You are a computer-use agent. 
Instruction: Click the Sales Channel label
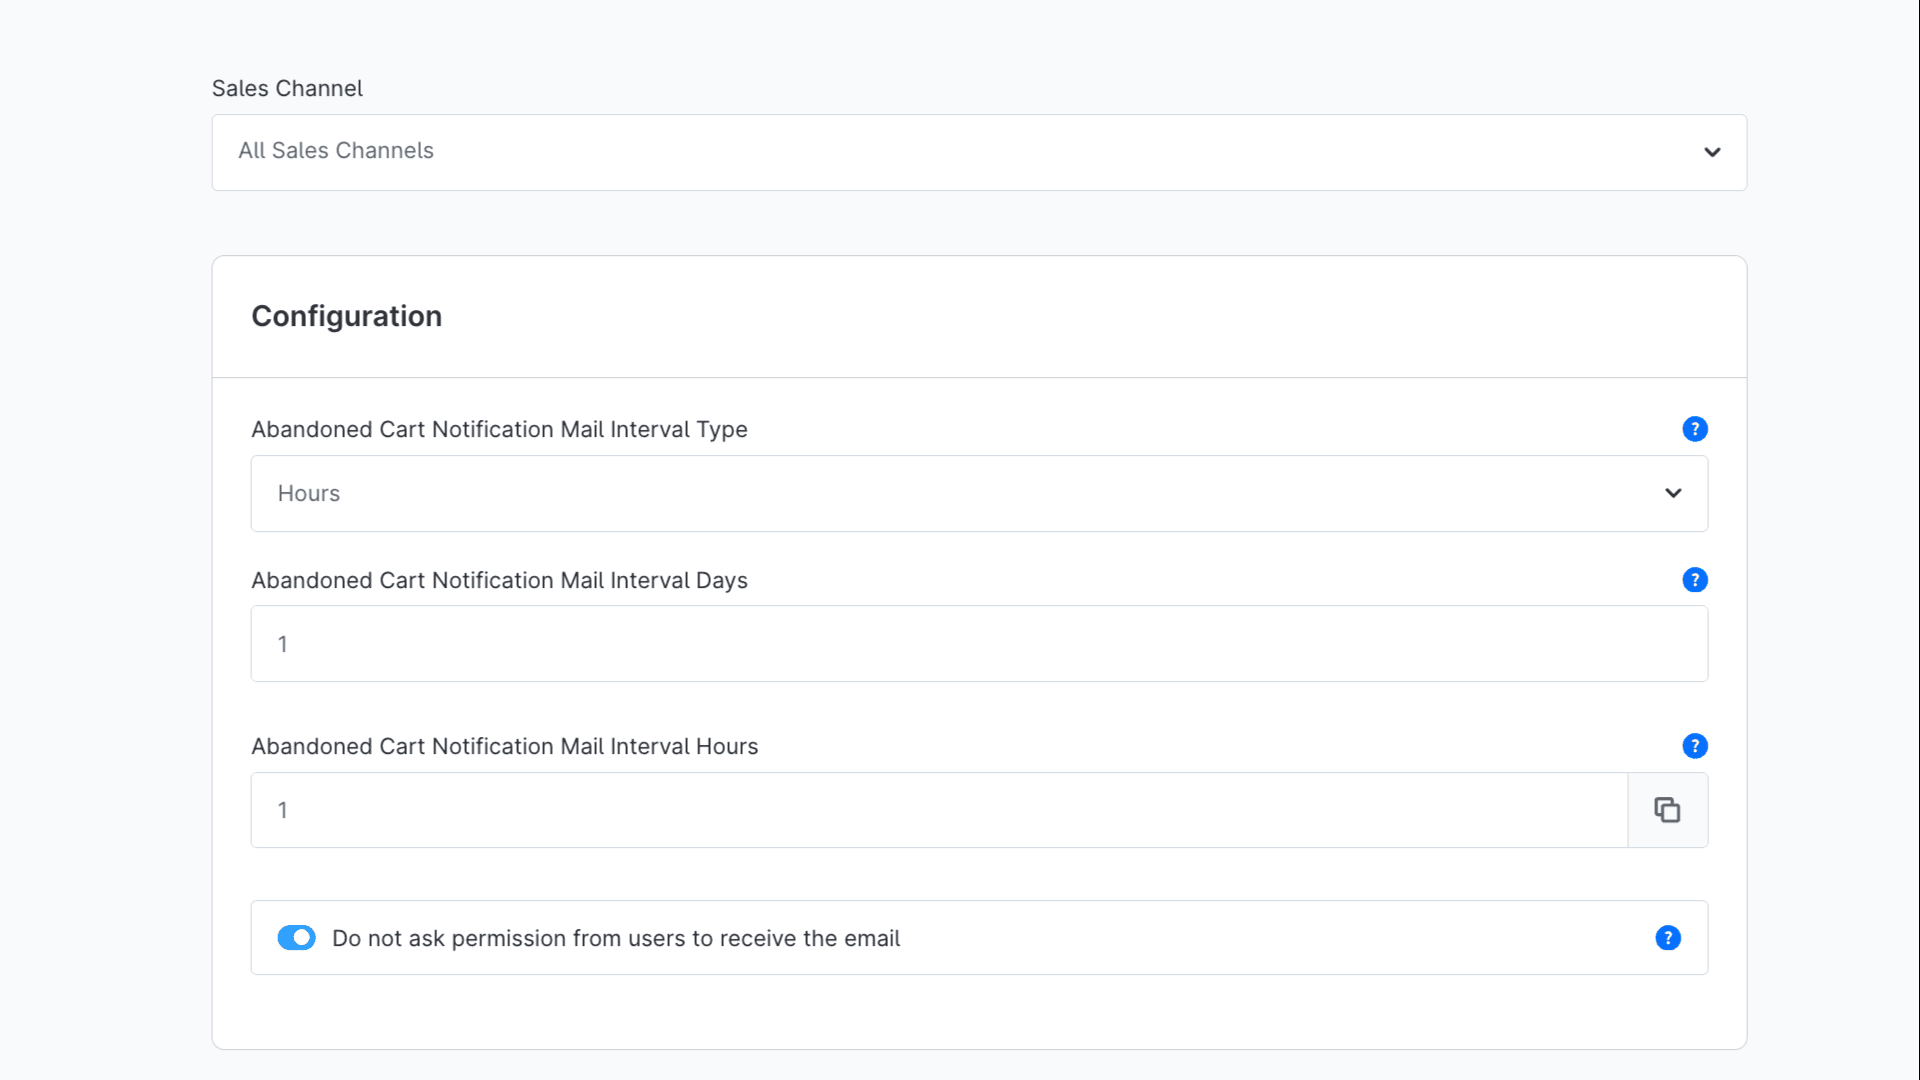tap(287, 88)
